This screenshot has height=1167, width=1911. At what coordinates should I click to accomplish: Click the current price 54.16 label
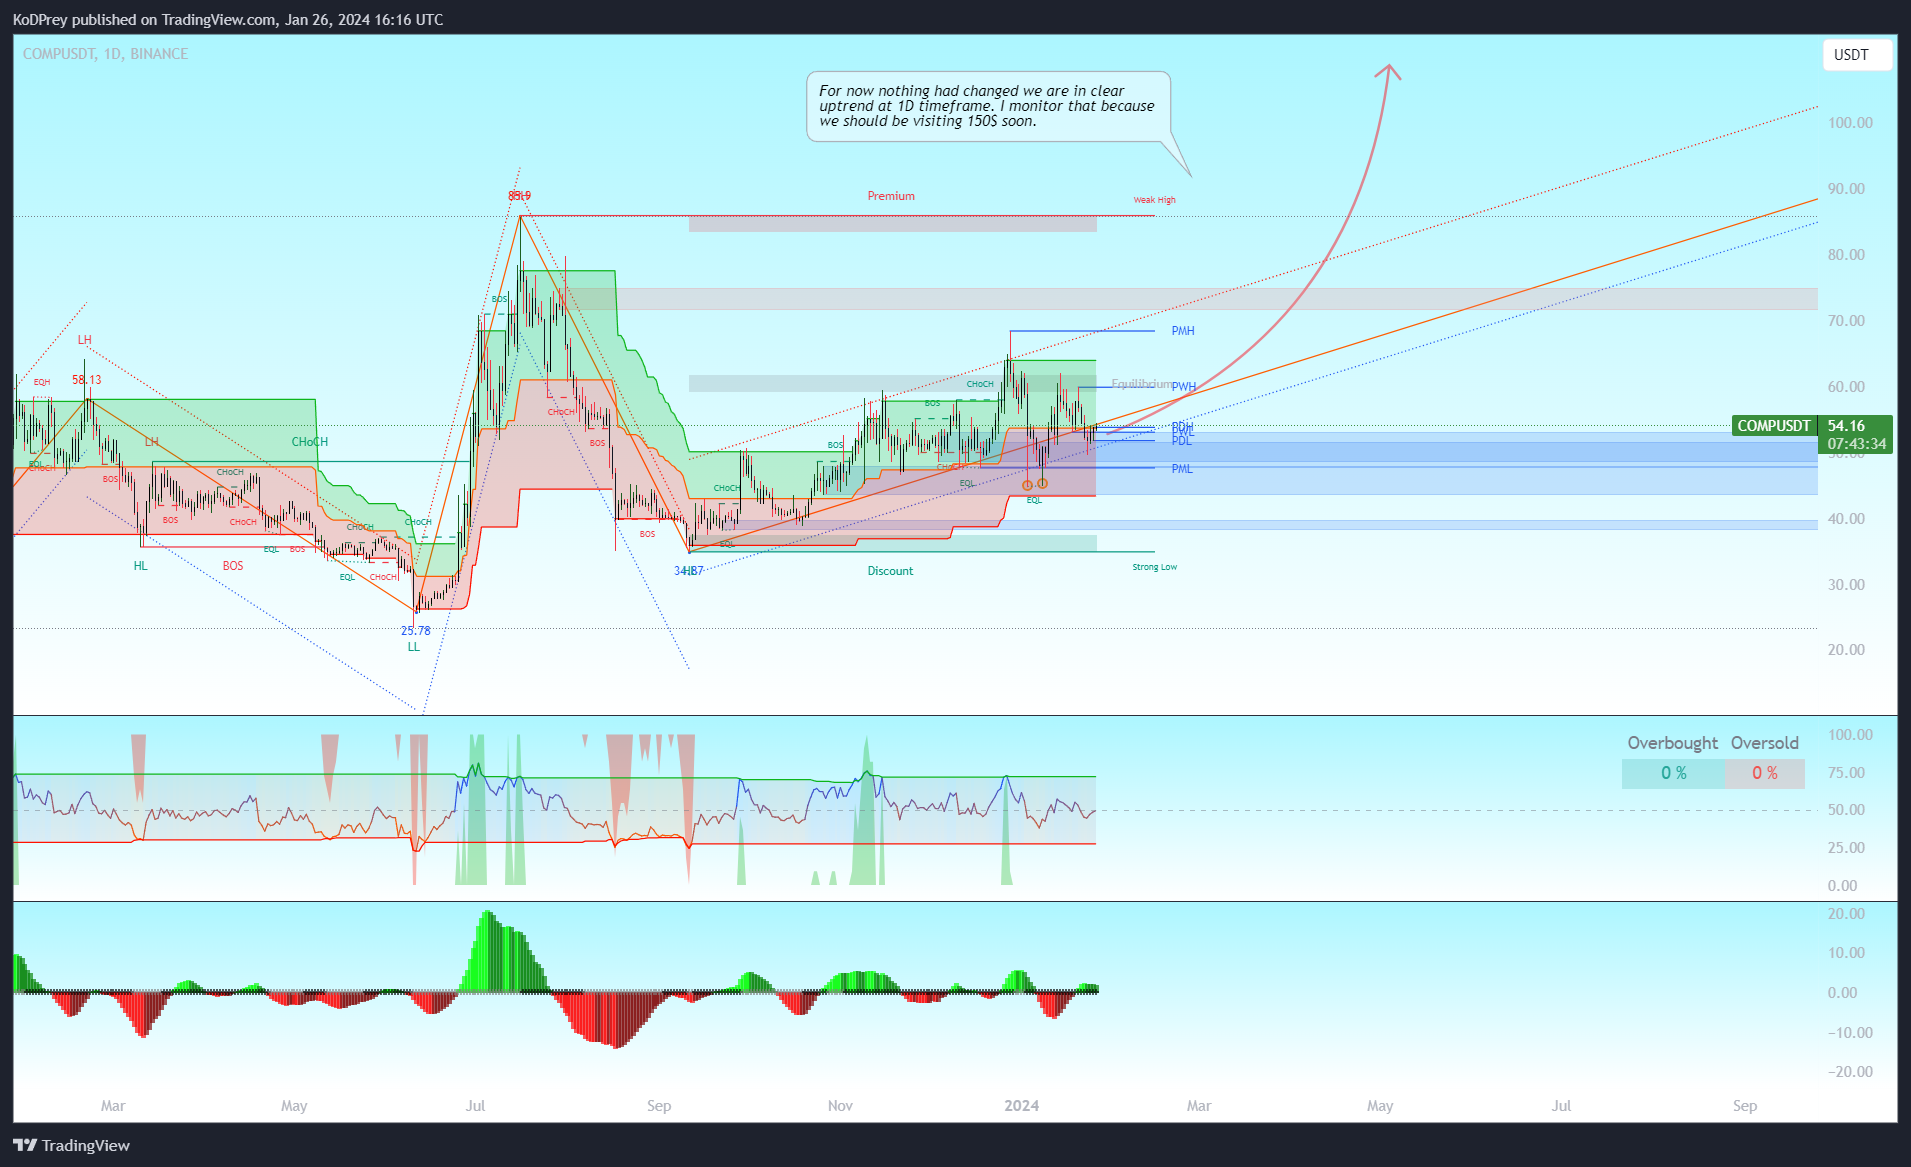pyautogui.click(x=1846, y=426)
